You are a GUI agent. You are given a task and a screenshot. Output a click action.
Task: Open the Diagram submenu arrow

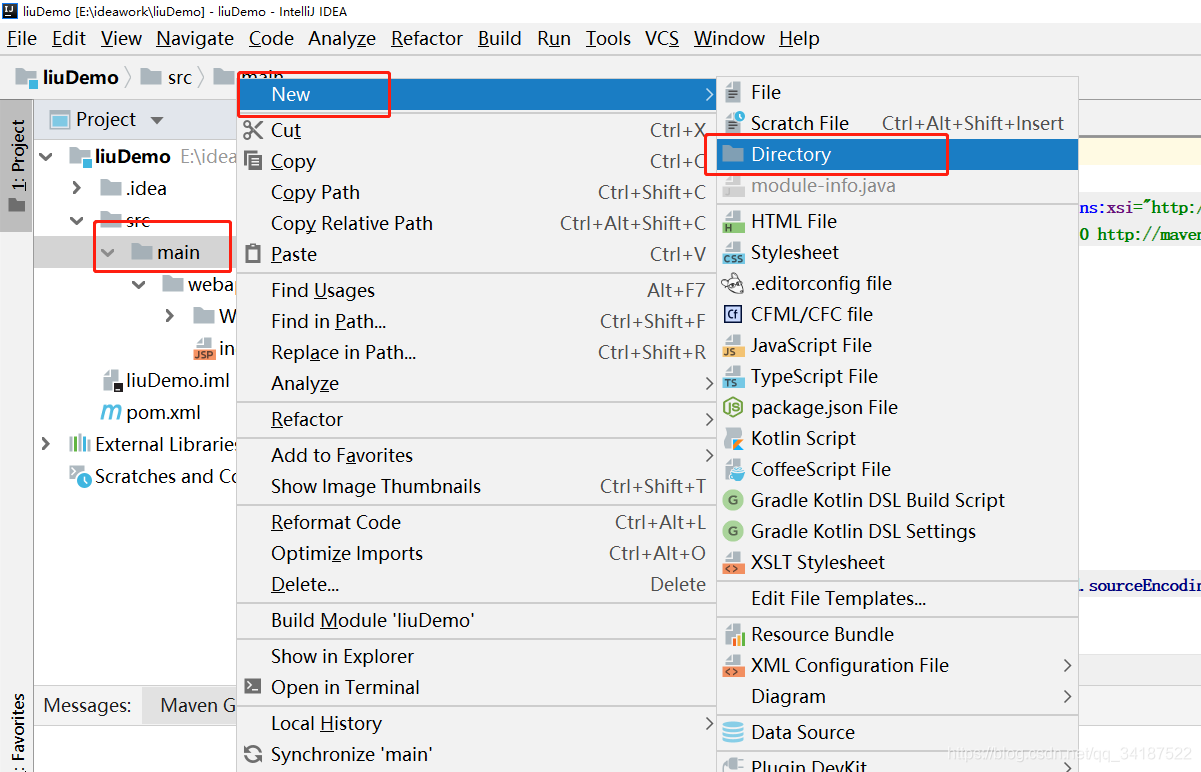[x=1067, y=696]
